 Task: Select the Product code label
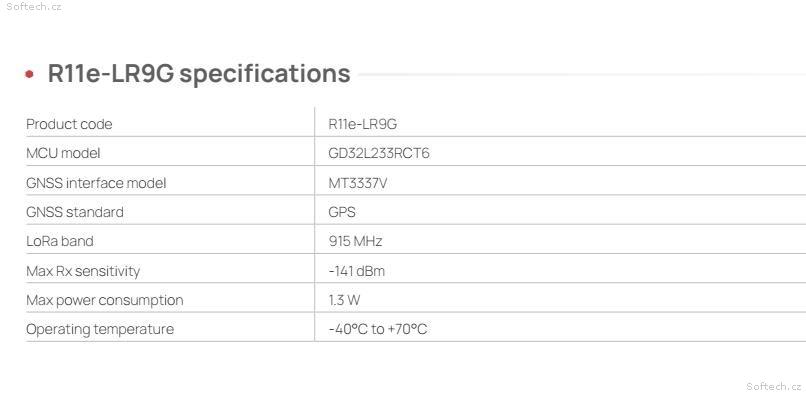[69, 124]
